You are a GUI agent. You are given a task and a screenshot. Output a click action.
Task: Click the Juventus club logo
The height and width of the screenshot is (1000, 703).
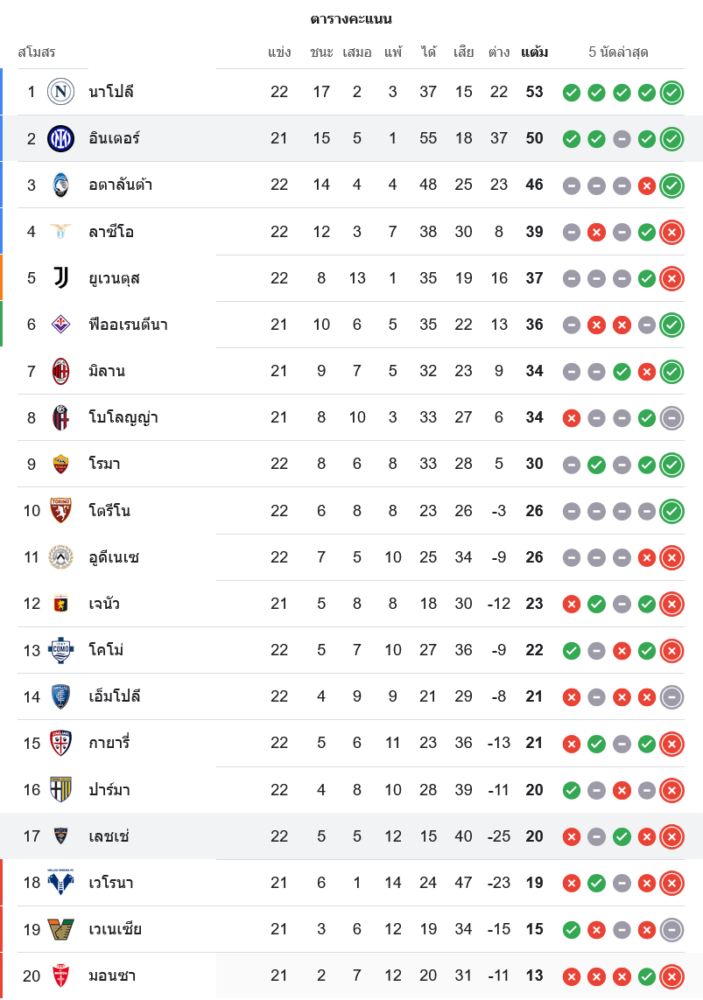[61, 278]
